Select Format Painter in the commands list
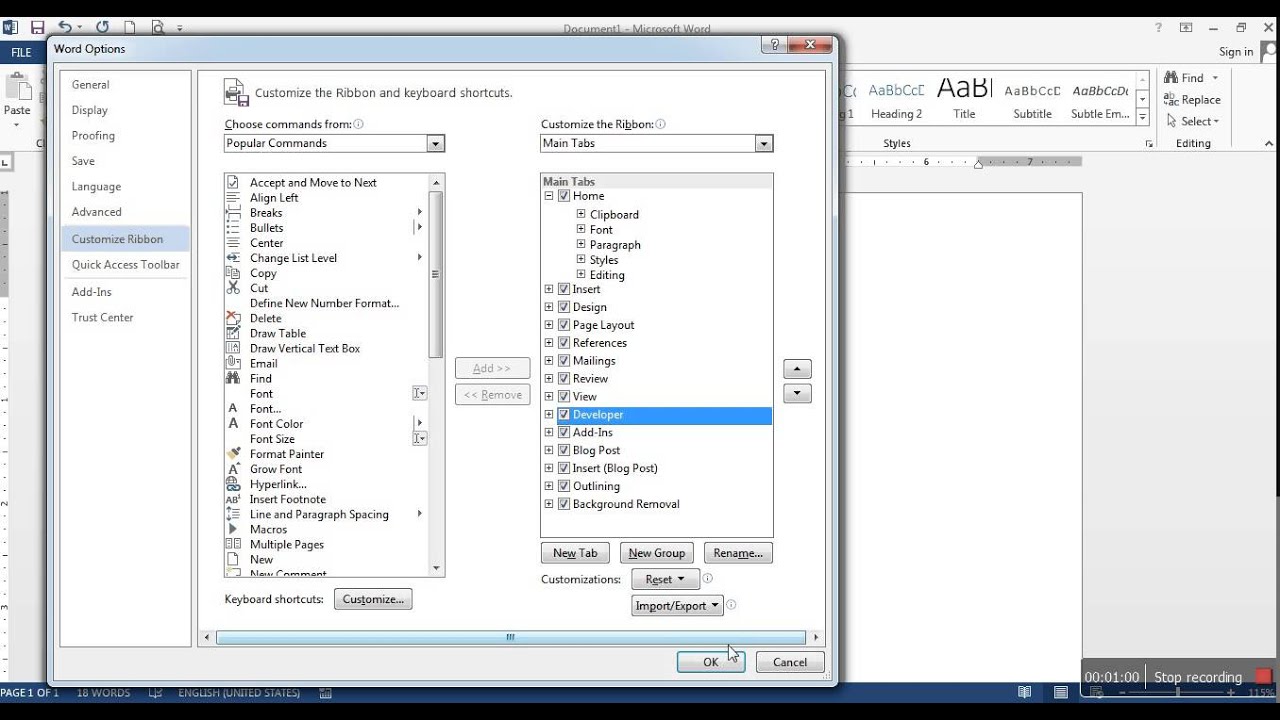 [x=286, y=454]
